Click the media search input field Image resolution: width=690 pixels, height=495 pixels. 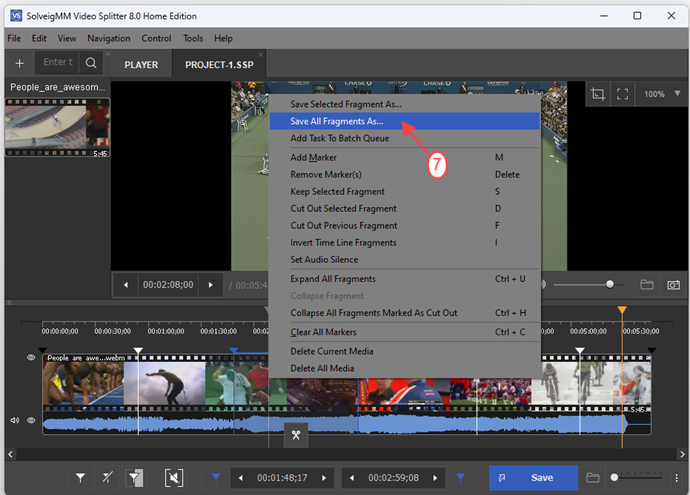click(57, 62)
